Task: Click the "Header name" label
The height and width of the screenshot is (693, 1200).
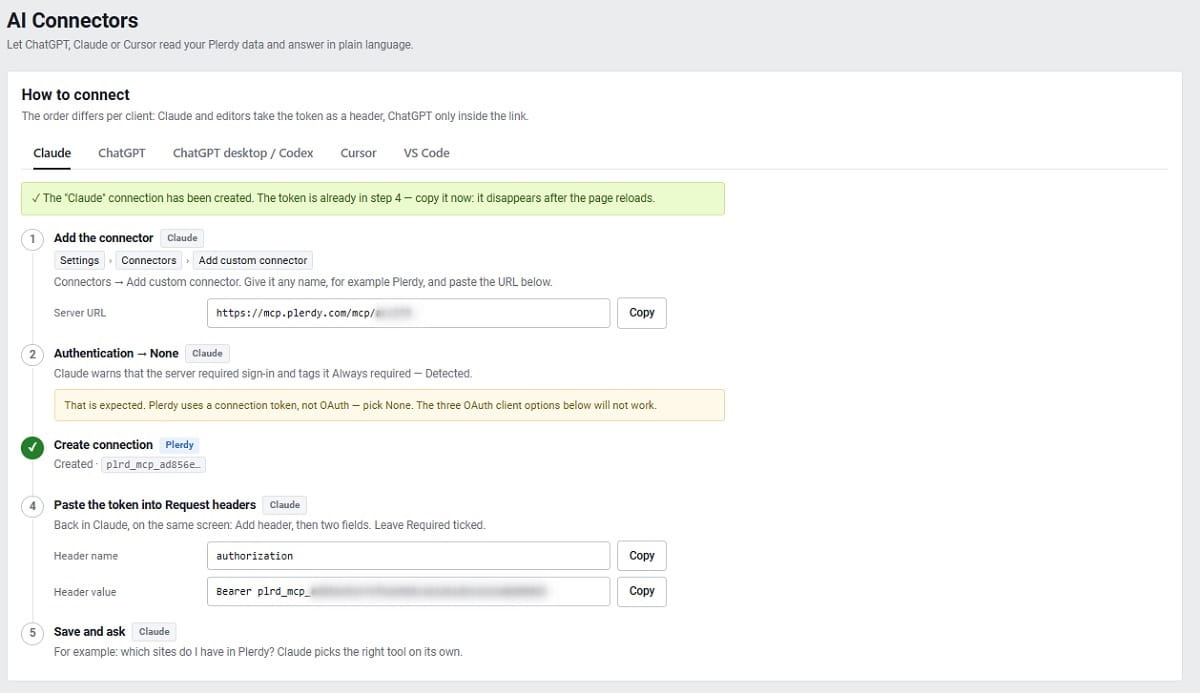Action: coord(85,556)
